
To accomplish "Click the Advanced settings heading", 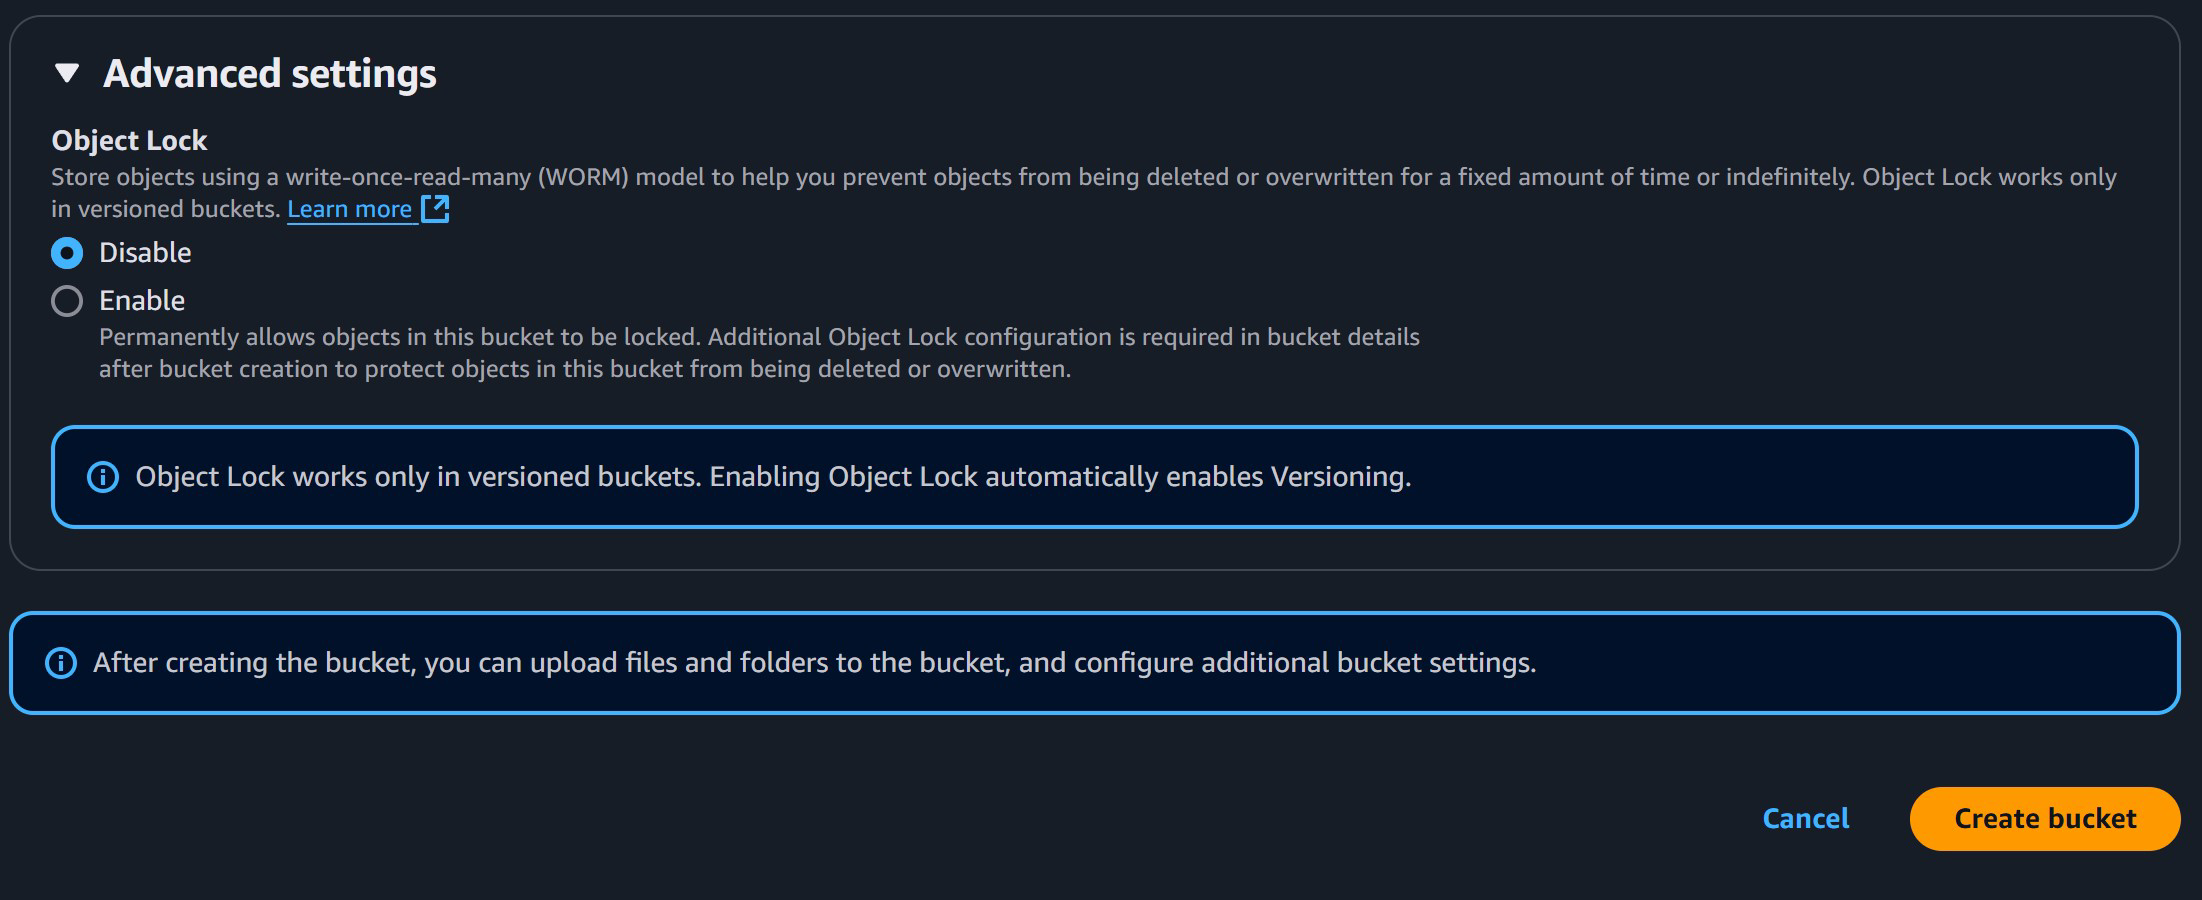I will tap(270, 74).
